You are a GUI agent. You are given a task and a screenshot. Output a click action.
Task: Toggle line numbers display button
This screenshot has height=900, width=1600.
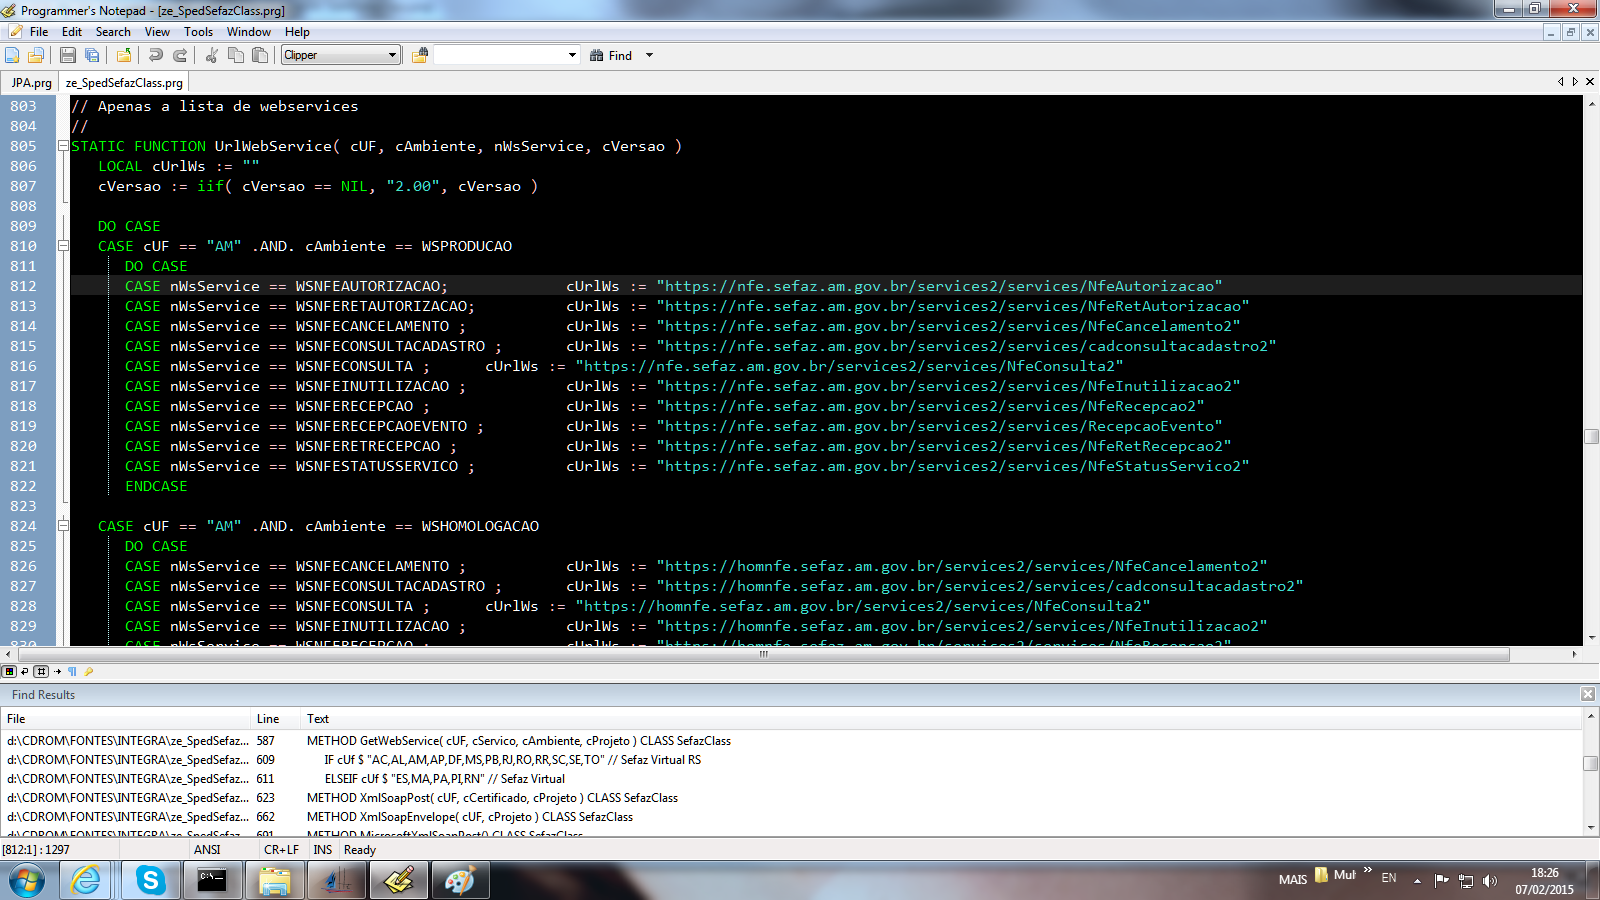tap(41, 671)
